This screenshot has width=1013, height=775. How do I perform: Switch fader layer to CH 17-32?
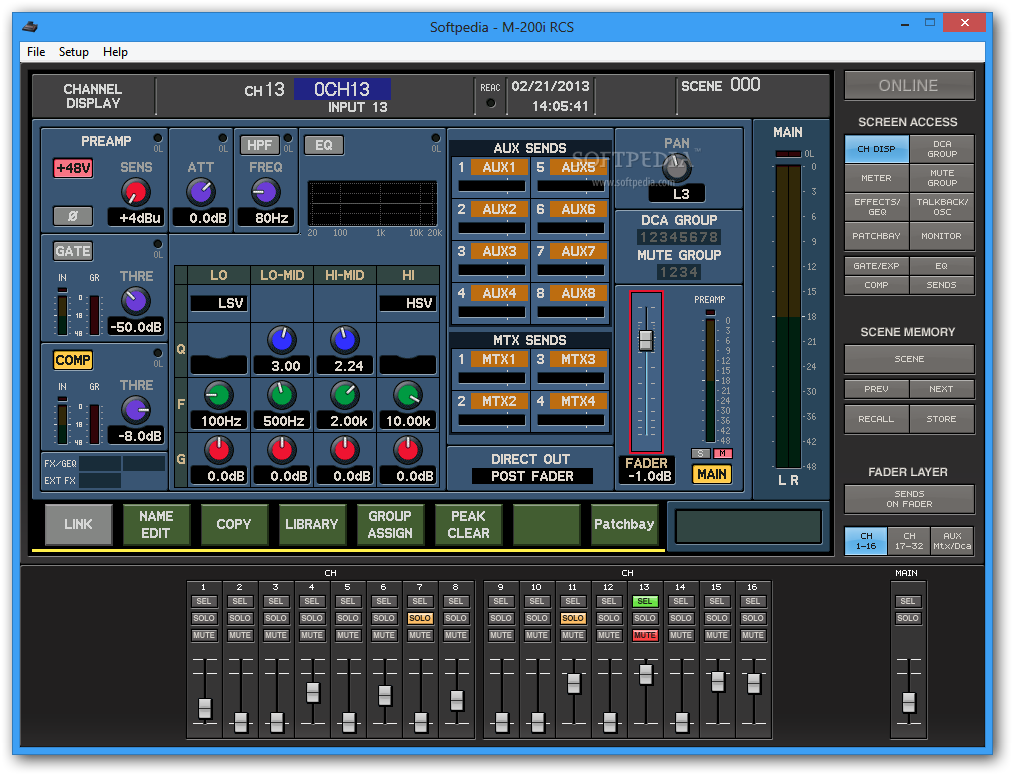pyautogui.click(x=909, y=541)
